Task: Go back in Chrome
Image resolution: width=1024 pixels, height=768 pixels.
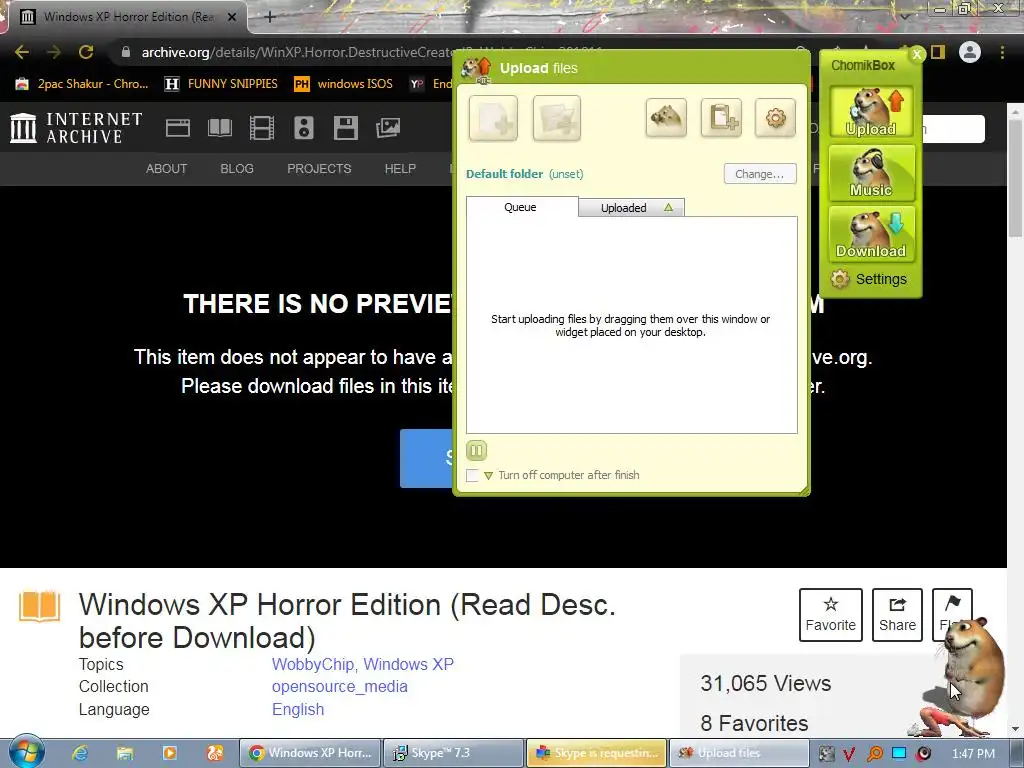Action: [x=22, y=52]
